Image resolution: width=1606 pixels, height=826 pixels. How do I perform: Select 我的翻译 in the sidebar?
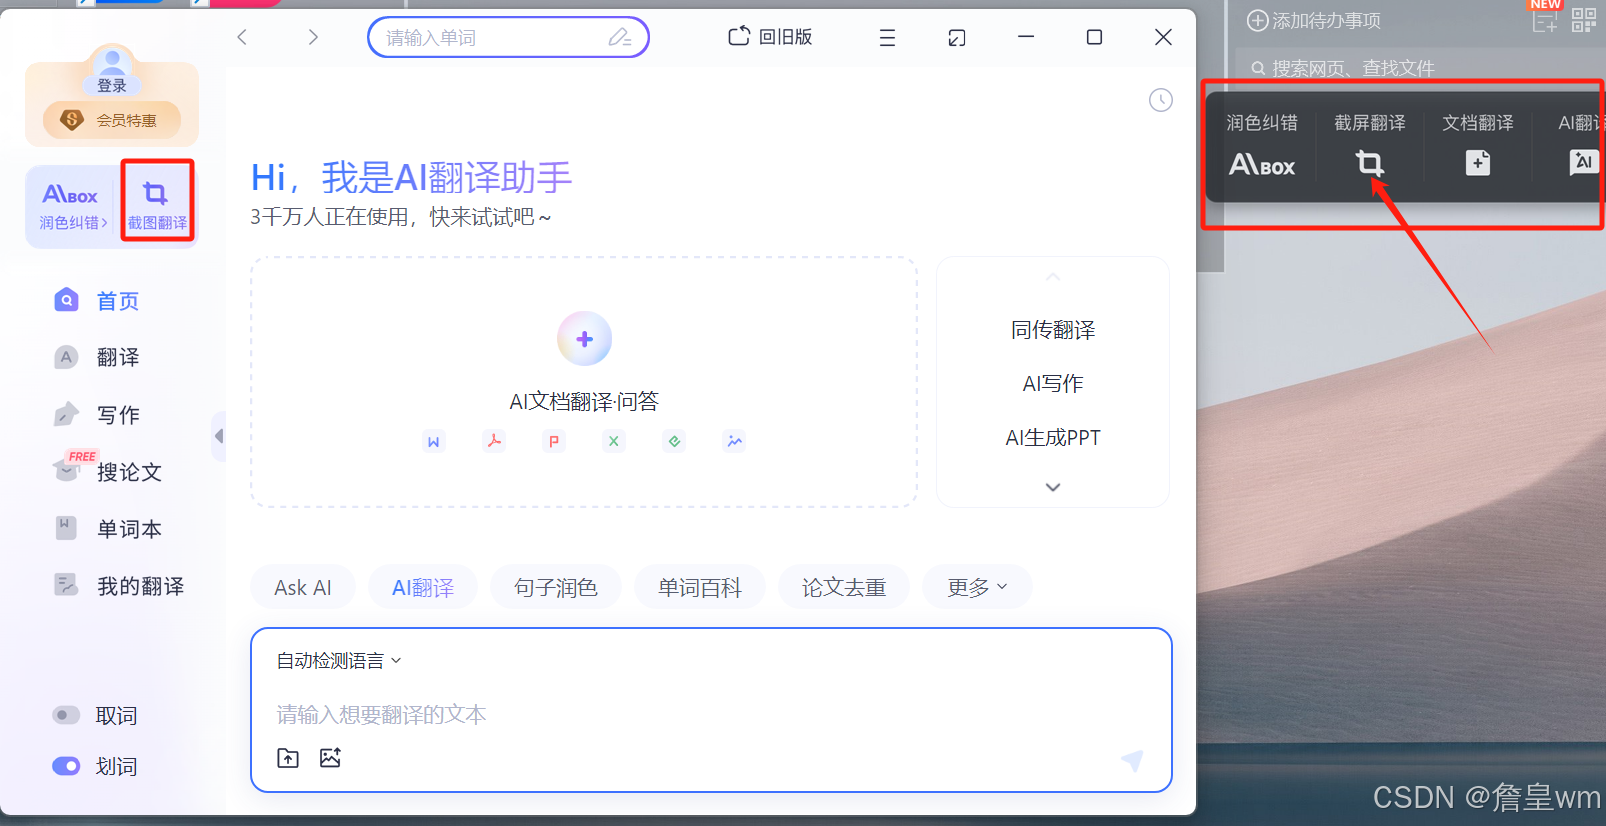click(120, 586)
